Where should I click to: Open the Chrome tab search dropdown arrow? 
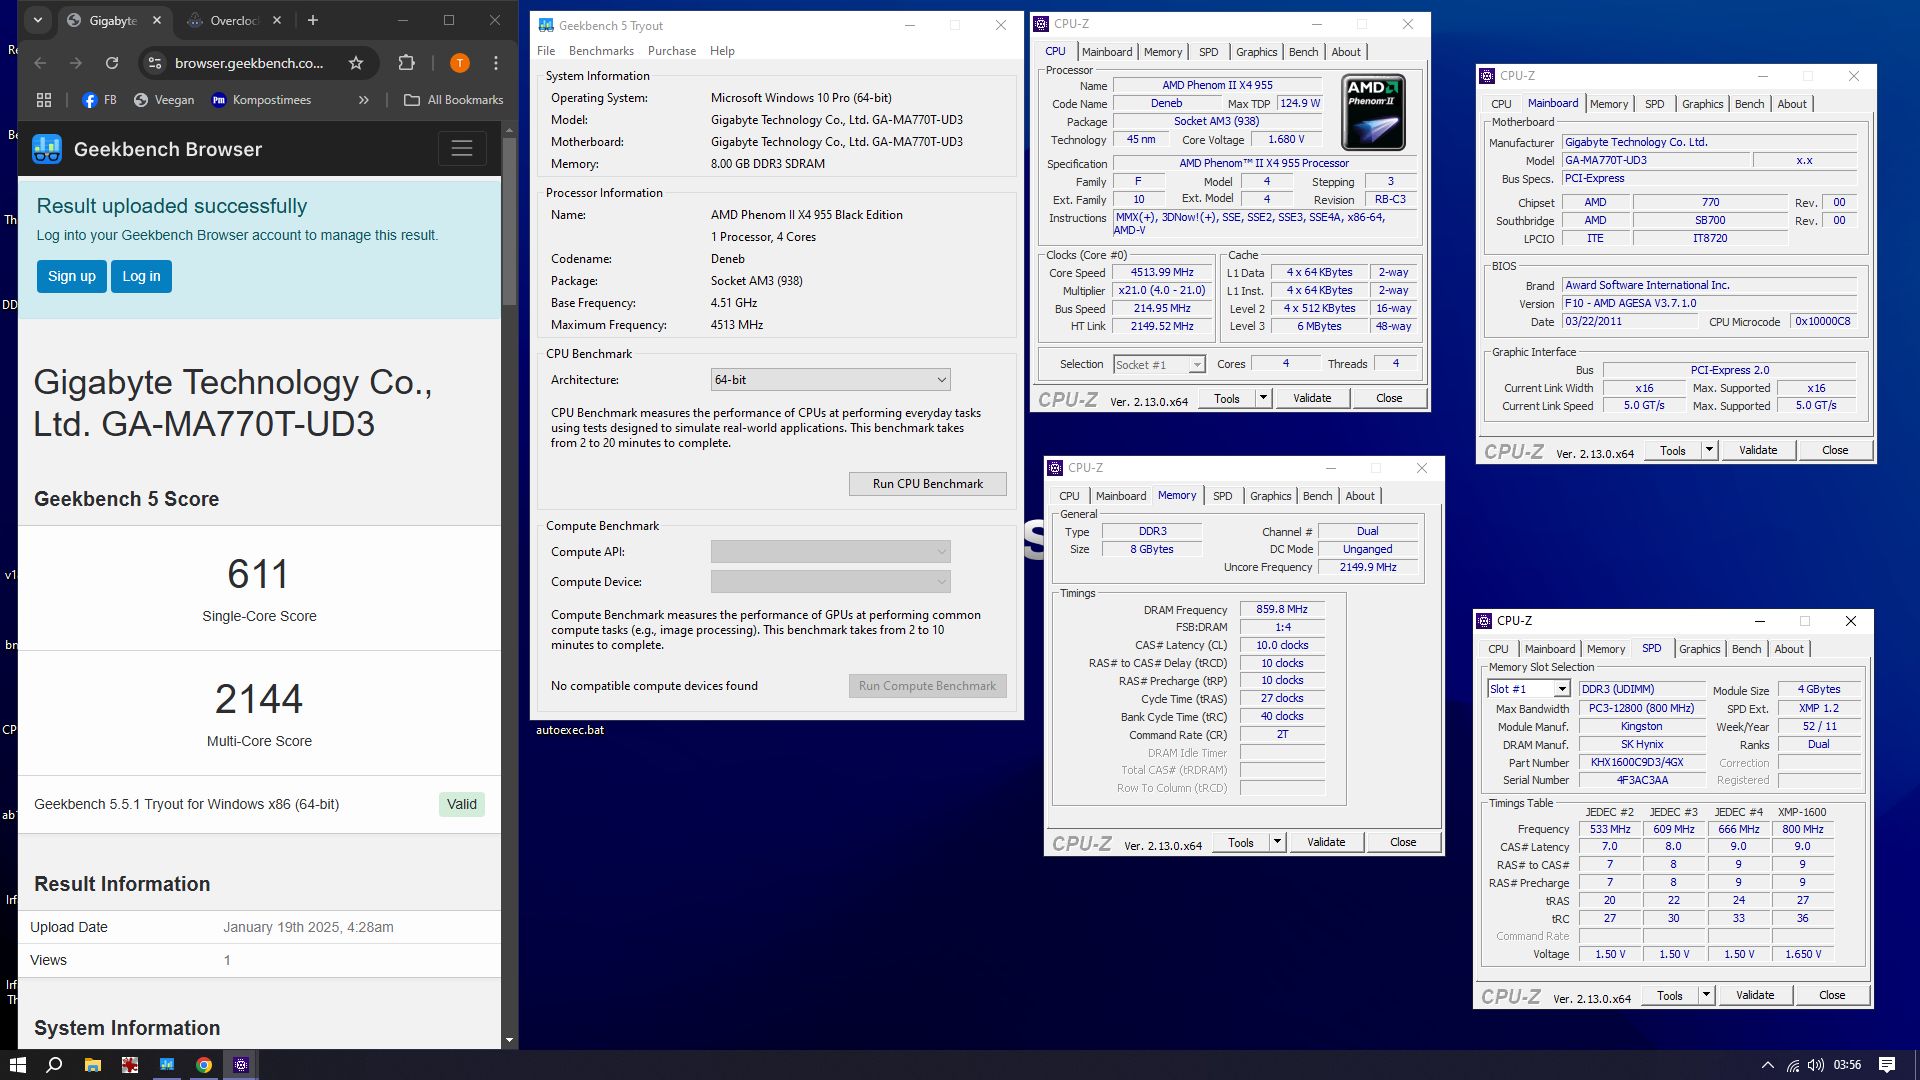point(37,20)
